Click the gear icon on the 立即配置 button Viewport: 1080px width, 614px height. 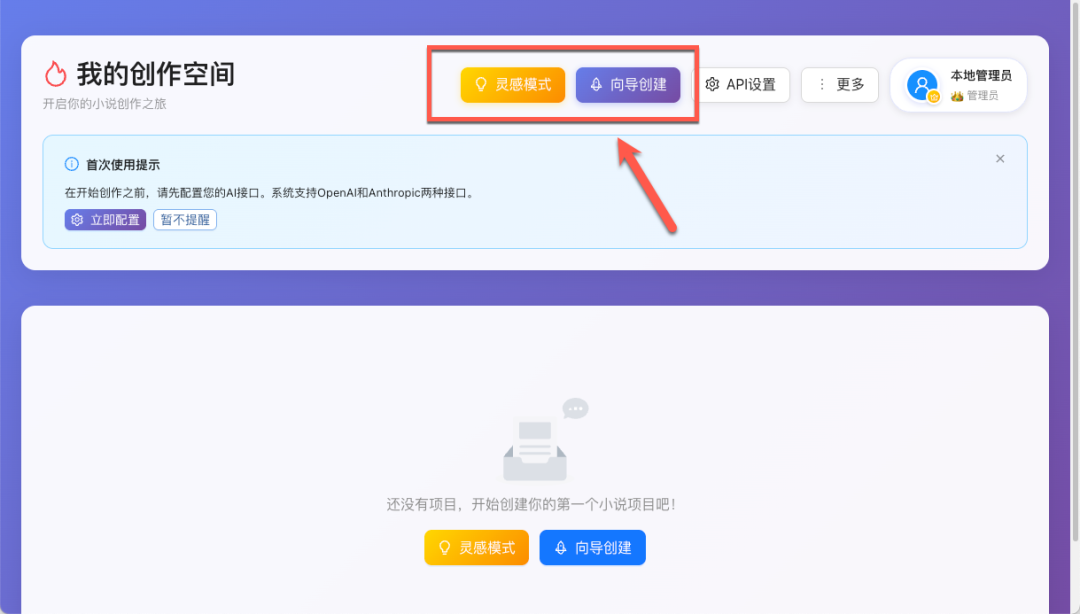79,219
